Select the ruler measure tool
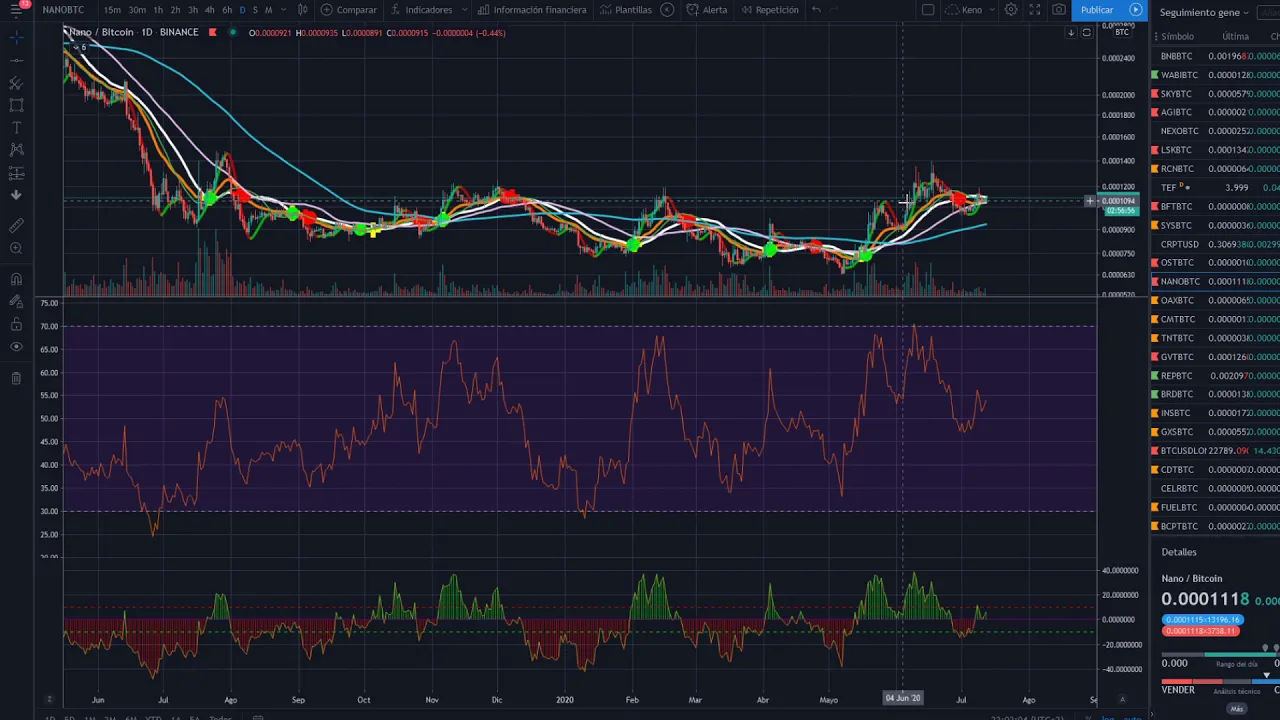The height and width of the screenshot is (720, 1280). (16, 226)
